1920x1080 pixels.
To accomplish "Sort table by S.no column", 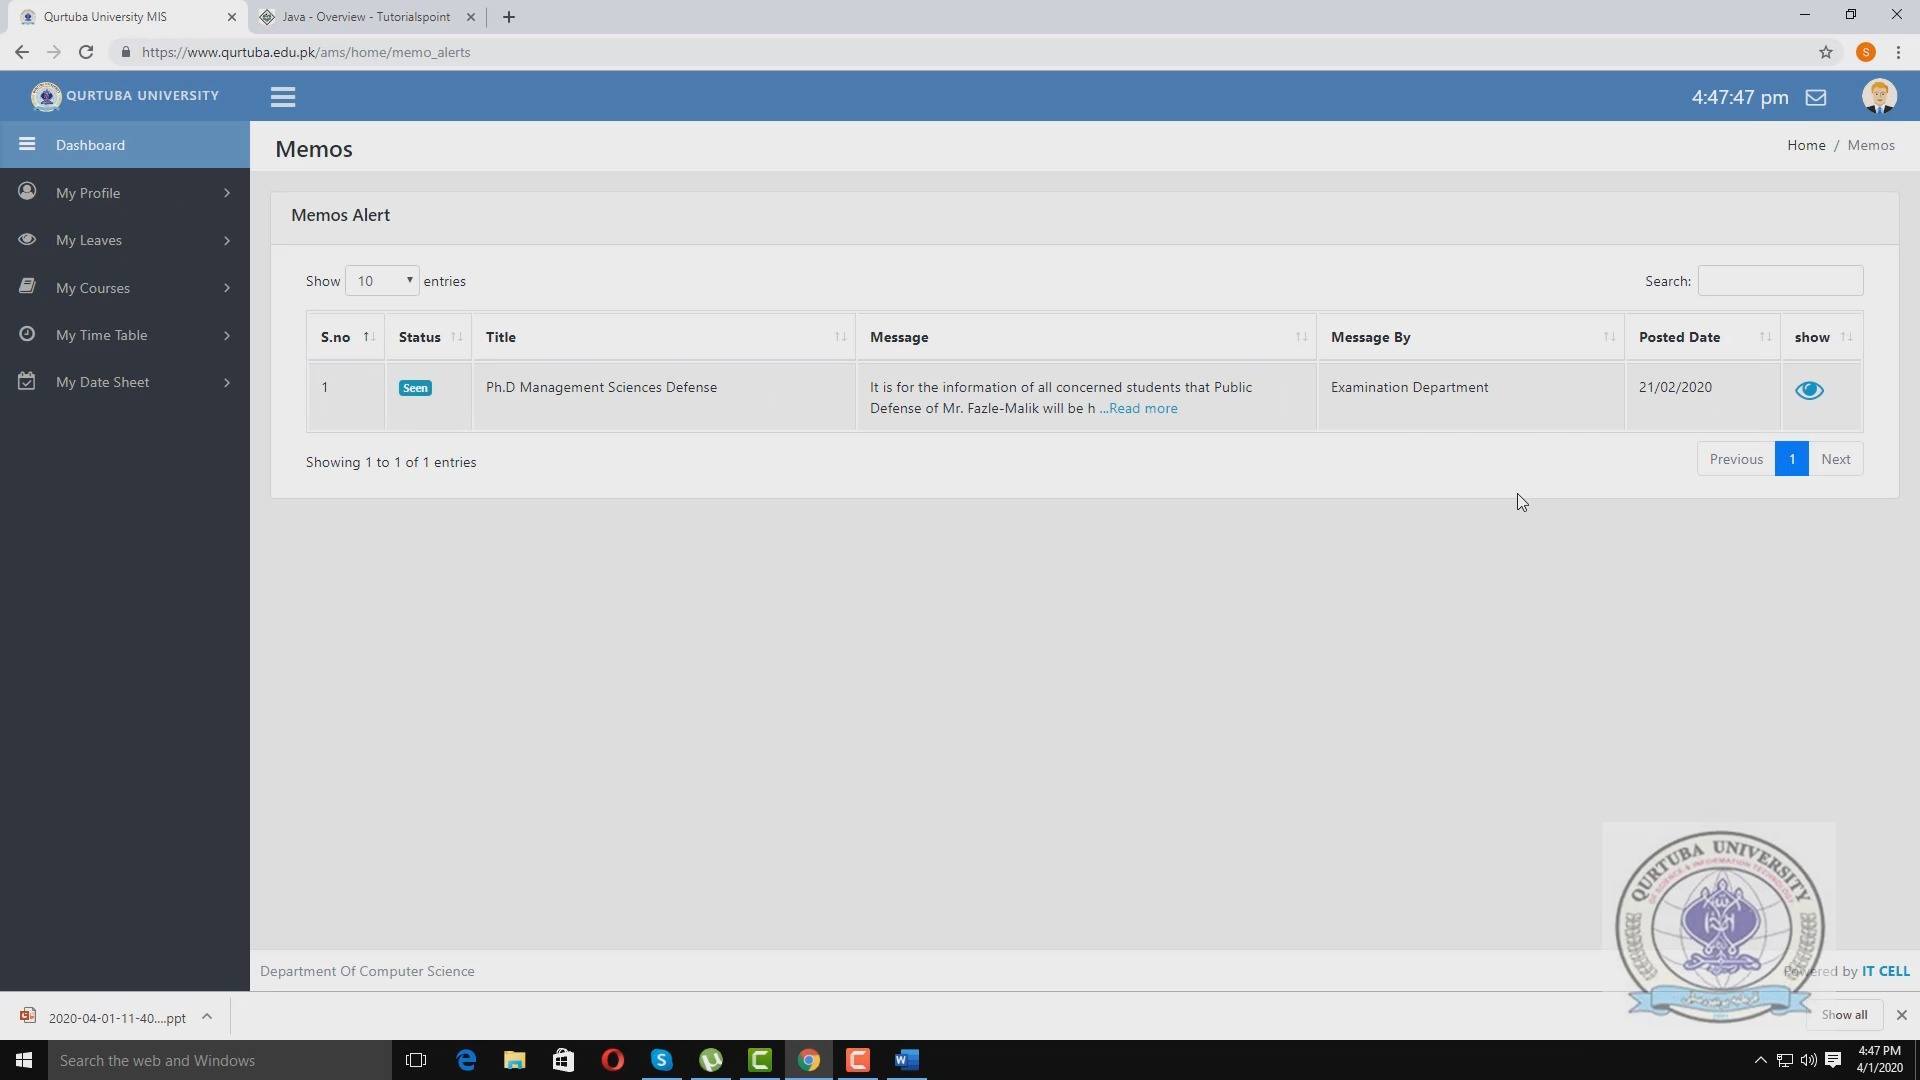I will pos(345,337).
